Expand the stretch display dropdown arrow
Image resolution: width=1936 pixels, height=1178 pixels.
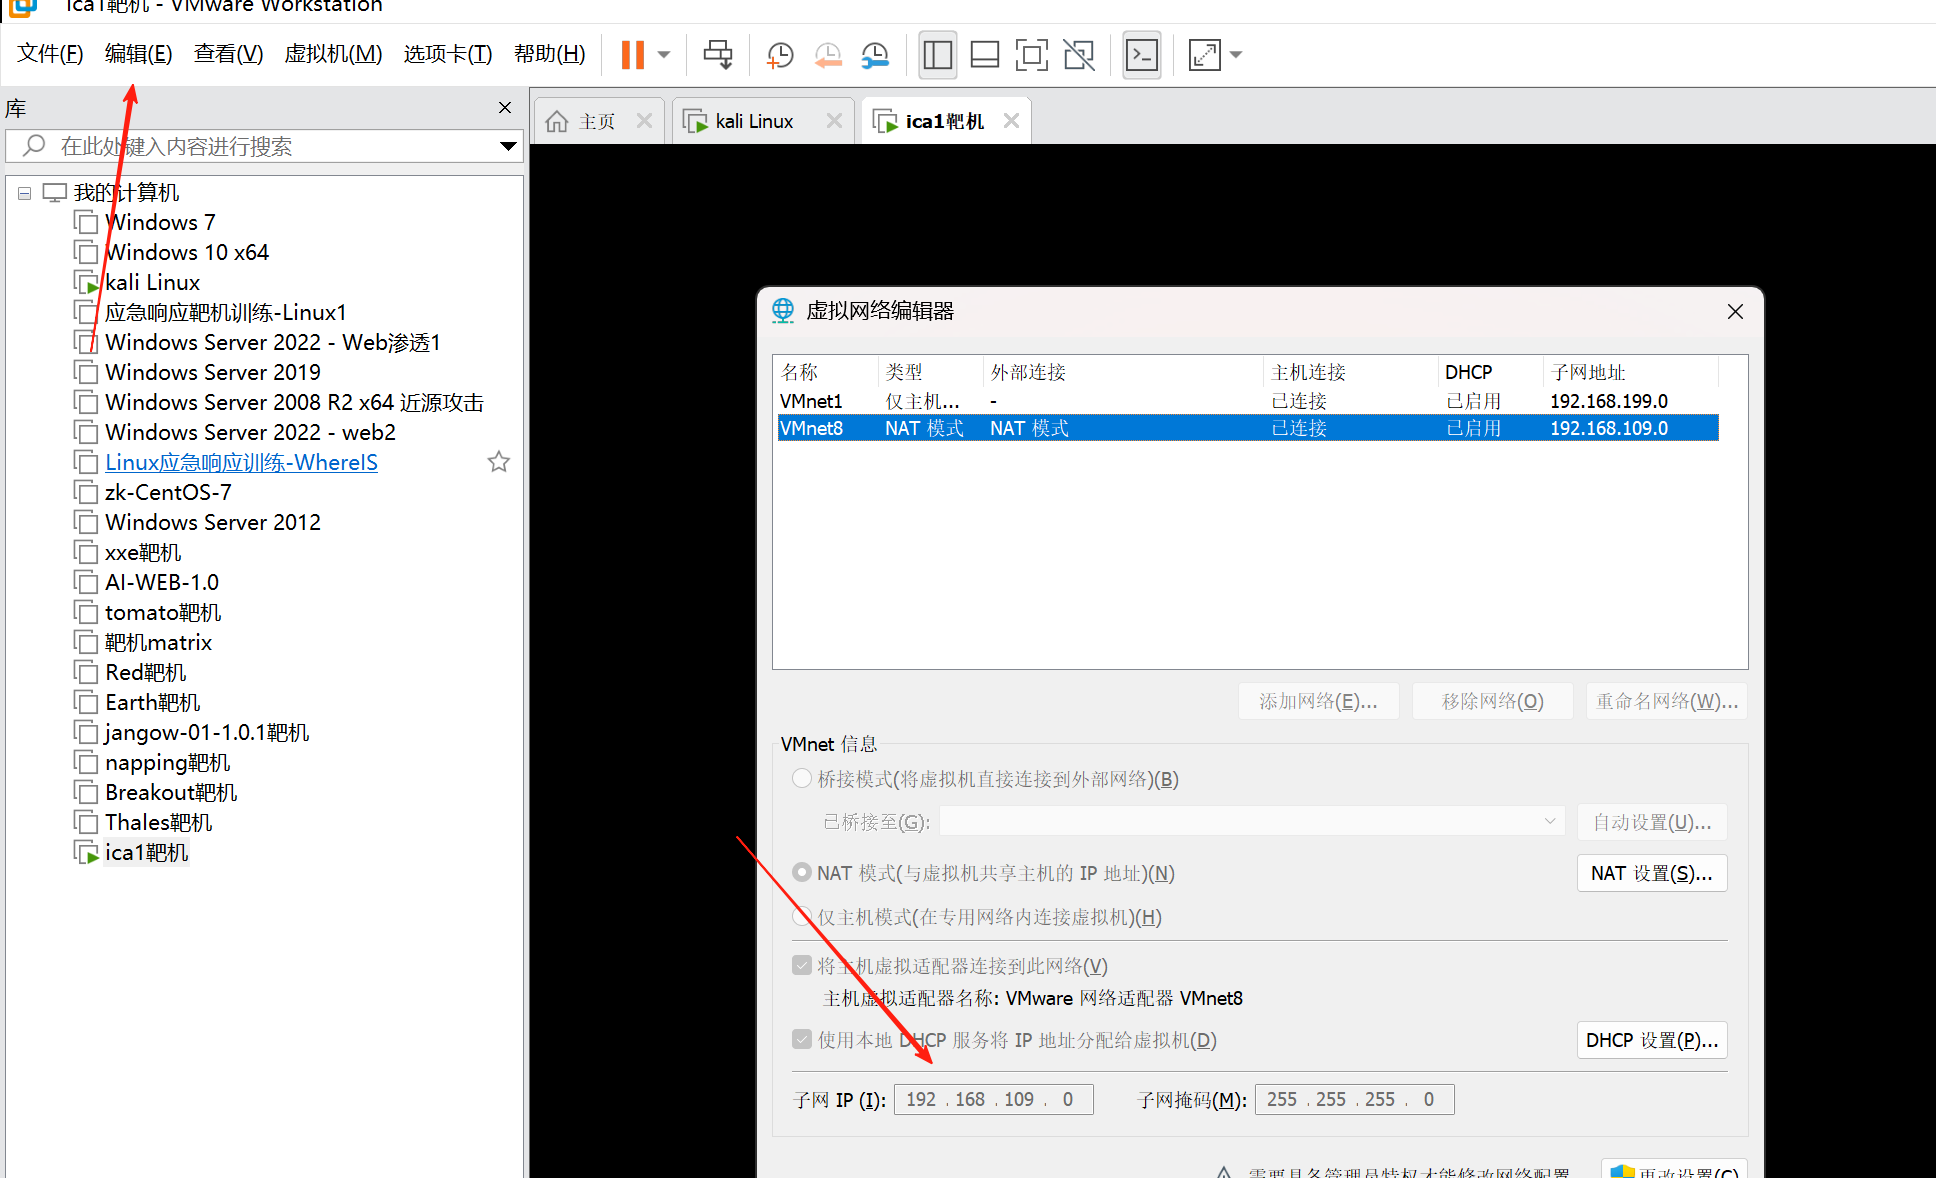tap(1236, 55)
